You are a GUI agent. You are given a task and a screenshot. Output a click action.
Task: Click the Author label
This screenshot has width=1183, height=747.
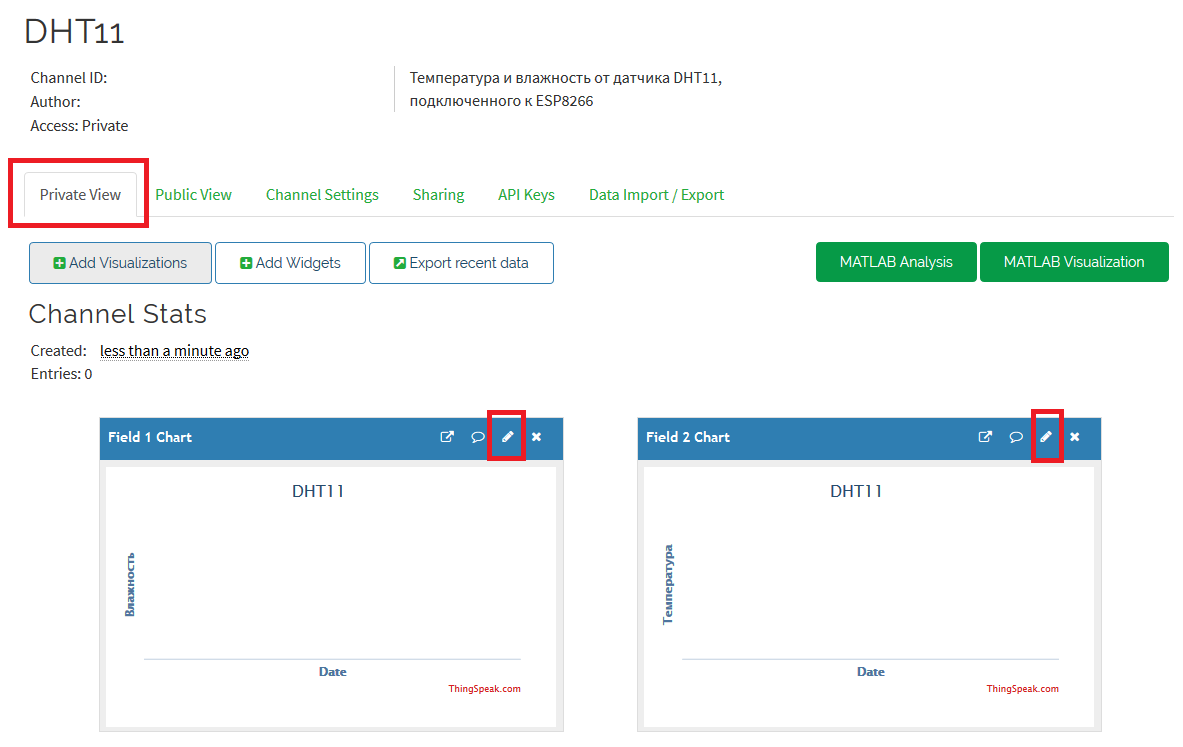point(55,102)
